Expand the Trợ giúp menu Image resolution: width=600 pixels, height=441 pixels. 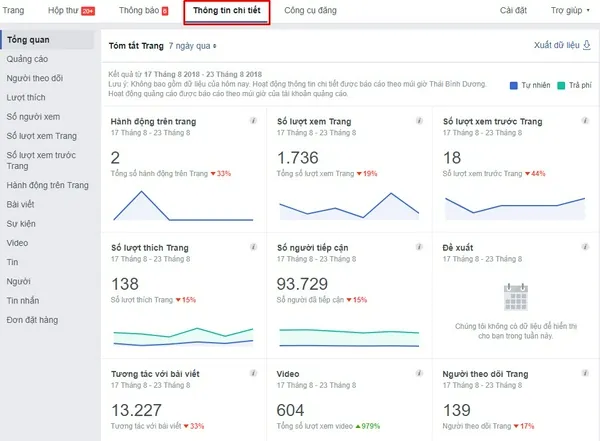coord(570,11)
